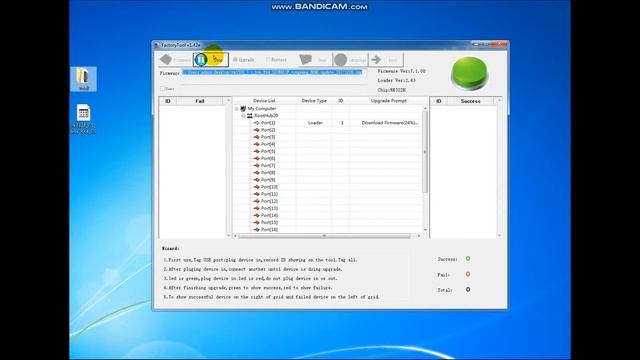Click the large green status indicator

click(x=469, y=73)
